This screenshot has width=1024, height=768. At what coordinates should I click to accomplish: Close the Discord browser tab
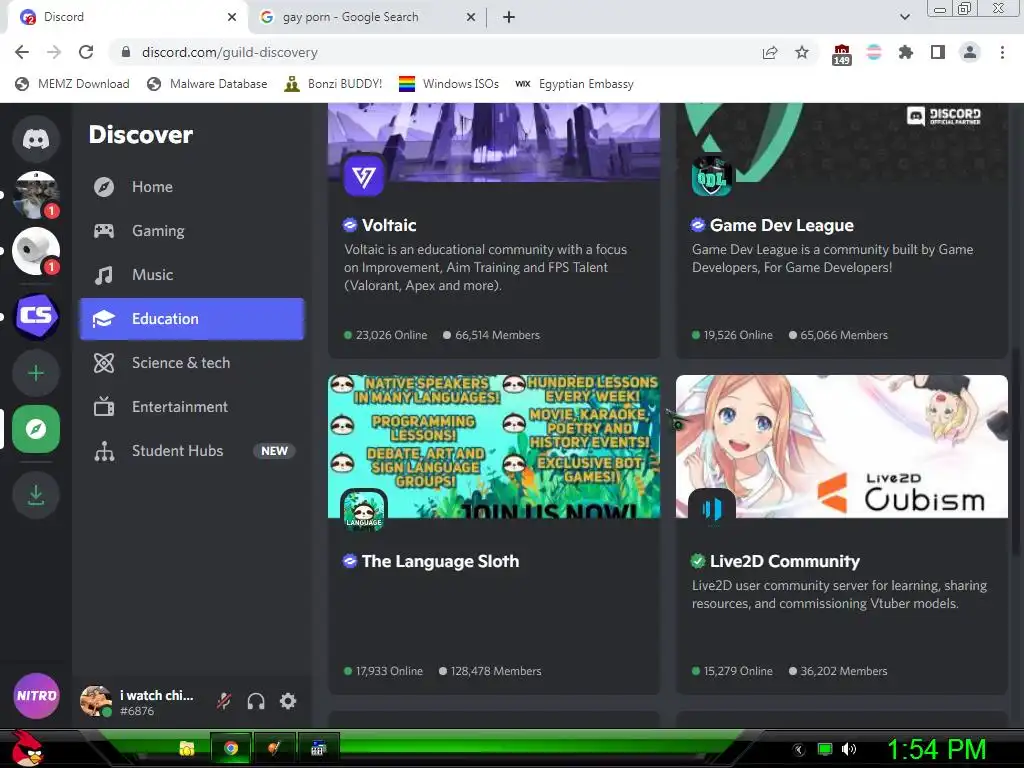tap(232, 17)
